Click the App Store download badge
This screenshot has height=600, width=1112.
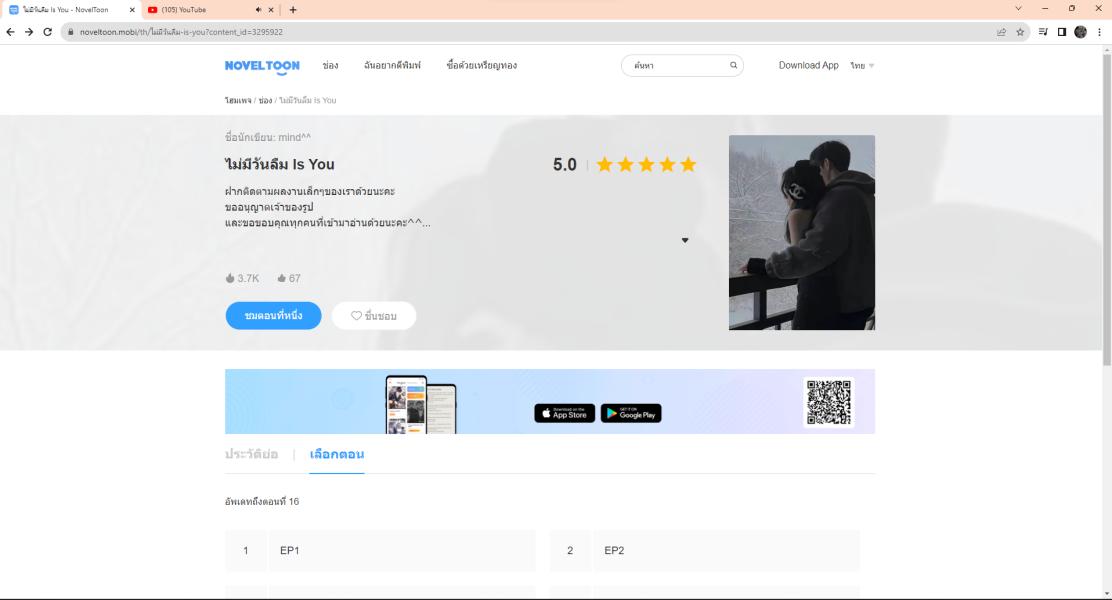pos(564,413)
